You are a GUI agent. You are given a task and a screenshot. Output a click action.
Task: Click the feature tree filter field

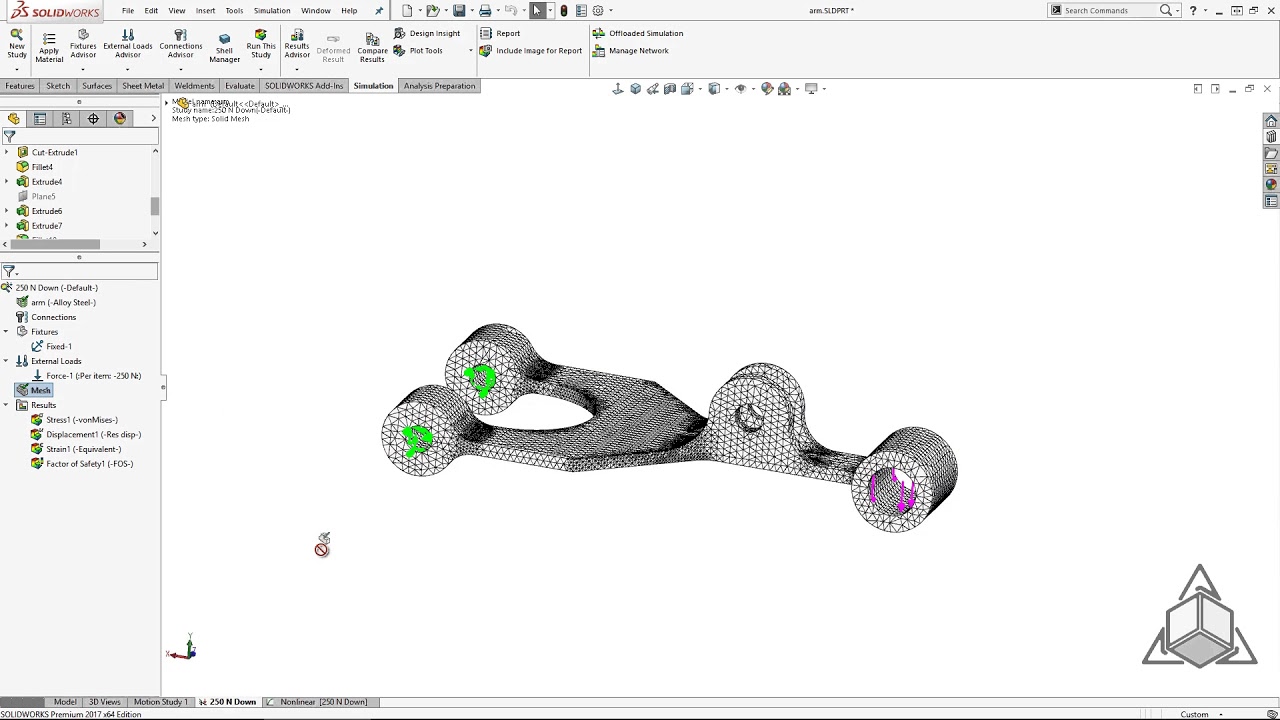[x=79, y=136]
